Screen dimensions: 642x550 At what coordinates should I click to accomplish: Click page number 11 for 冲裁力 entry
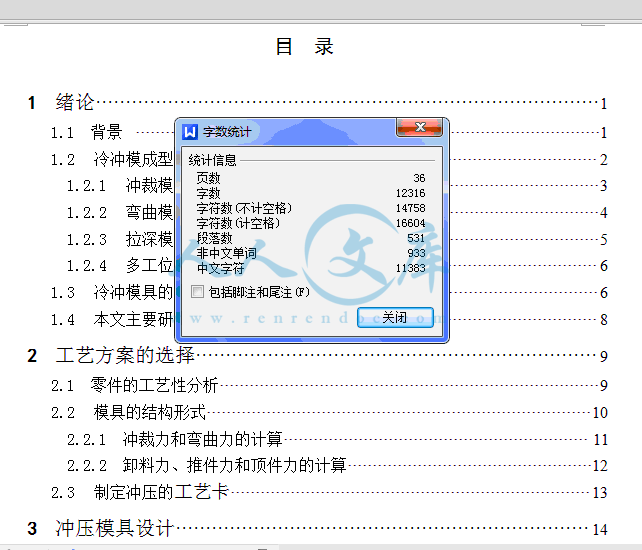tap(601, 440)
